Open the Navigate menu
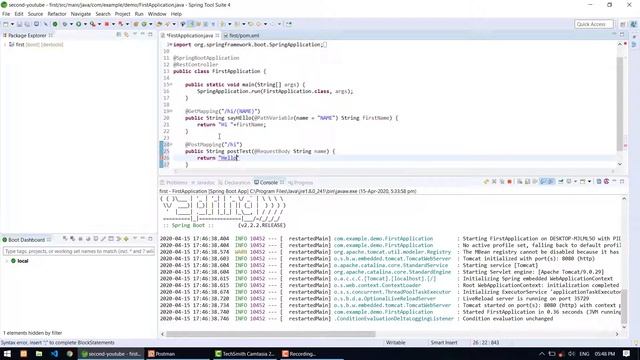 click(x=81, y=14)
